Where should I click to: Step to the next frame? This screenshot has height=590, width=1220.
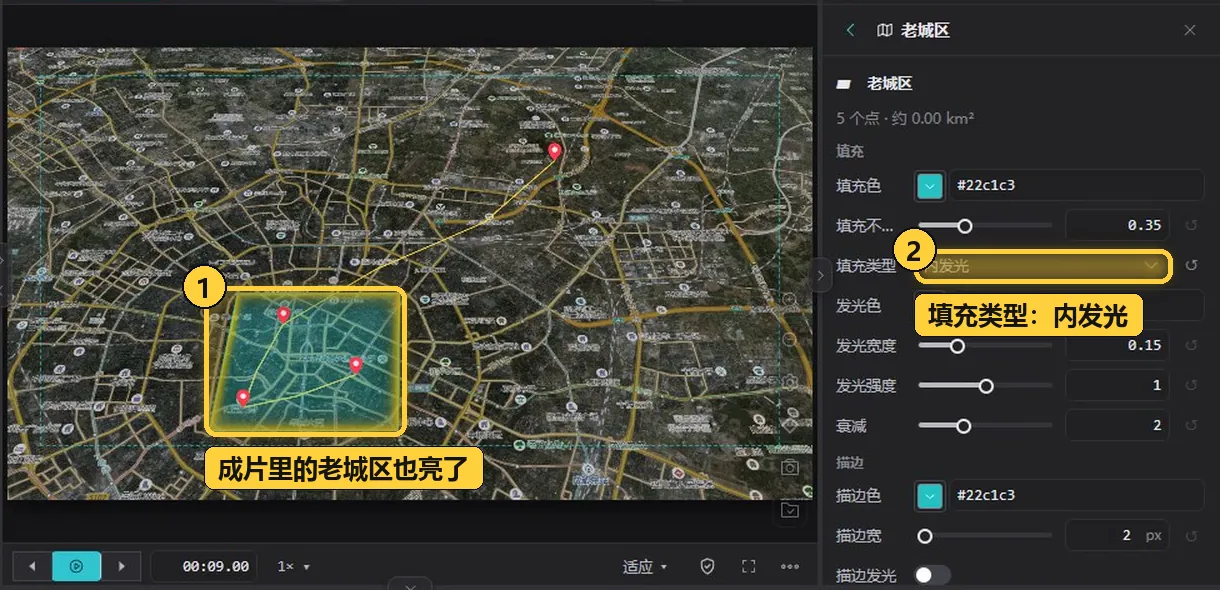click(122, 567)
